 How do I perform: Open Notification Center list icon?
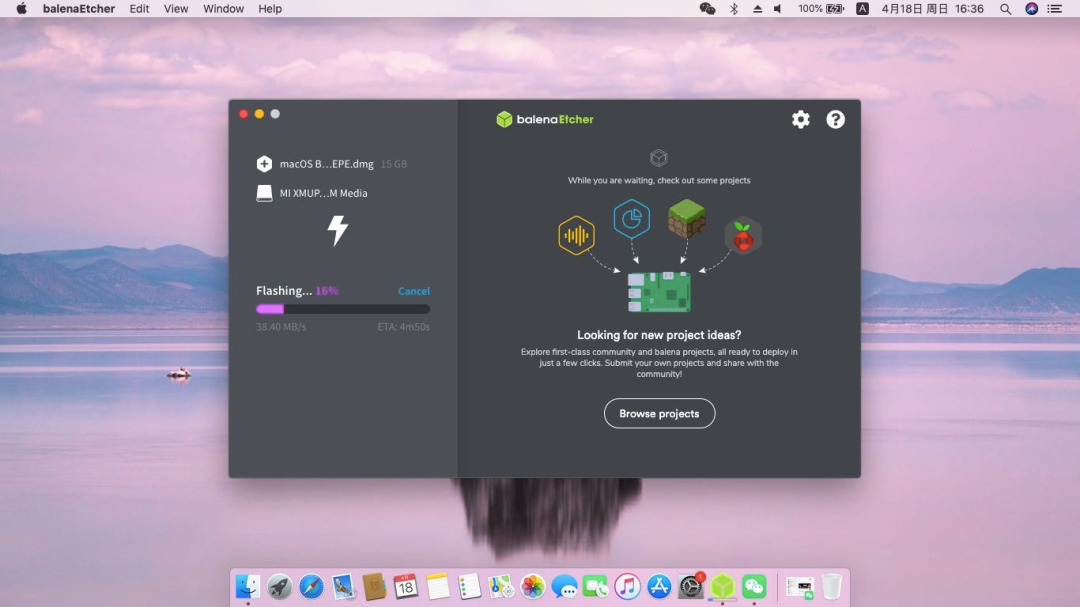[1055, 8]
